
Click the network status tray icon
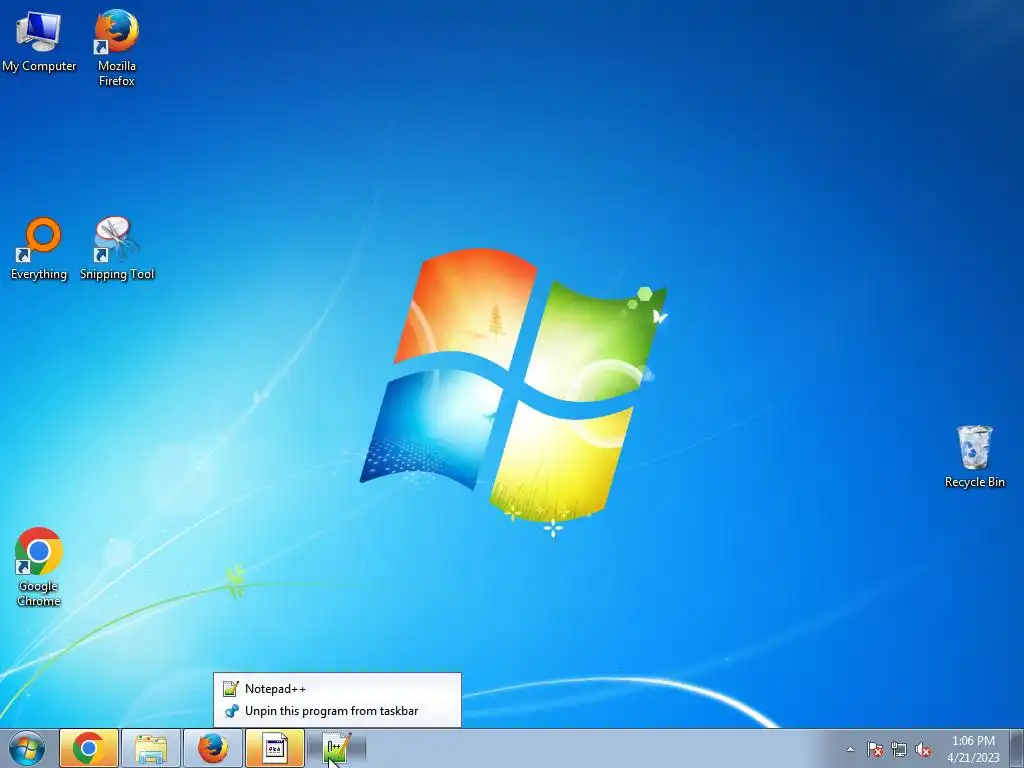point(899,749)
